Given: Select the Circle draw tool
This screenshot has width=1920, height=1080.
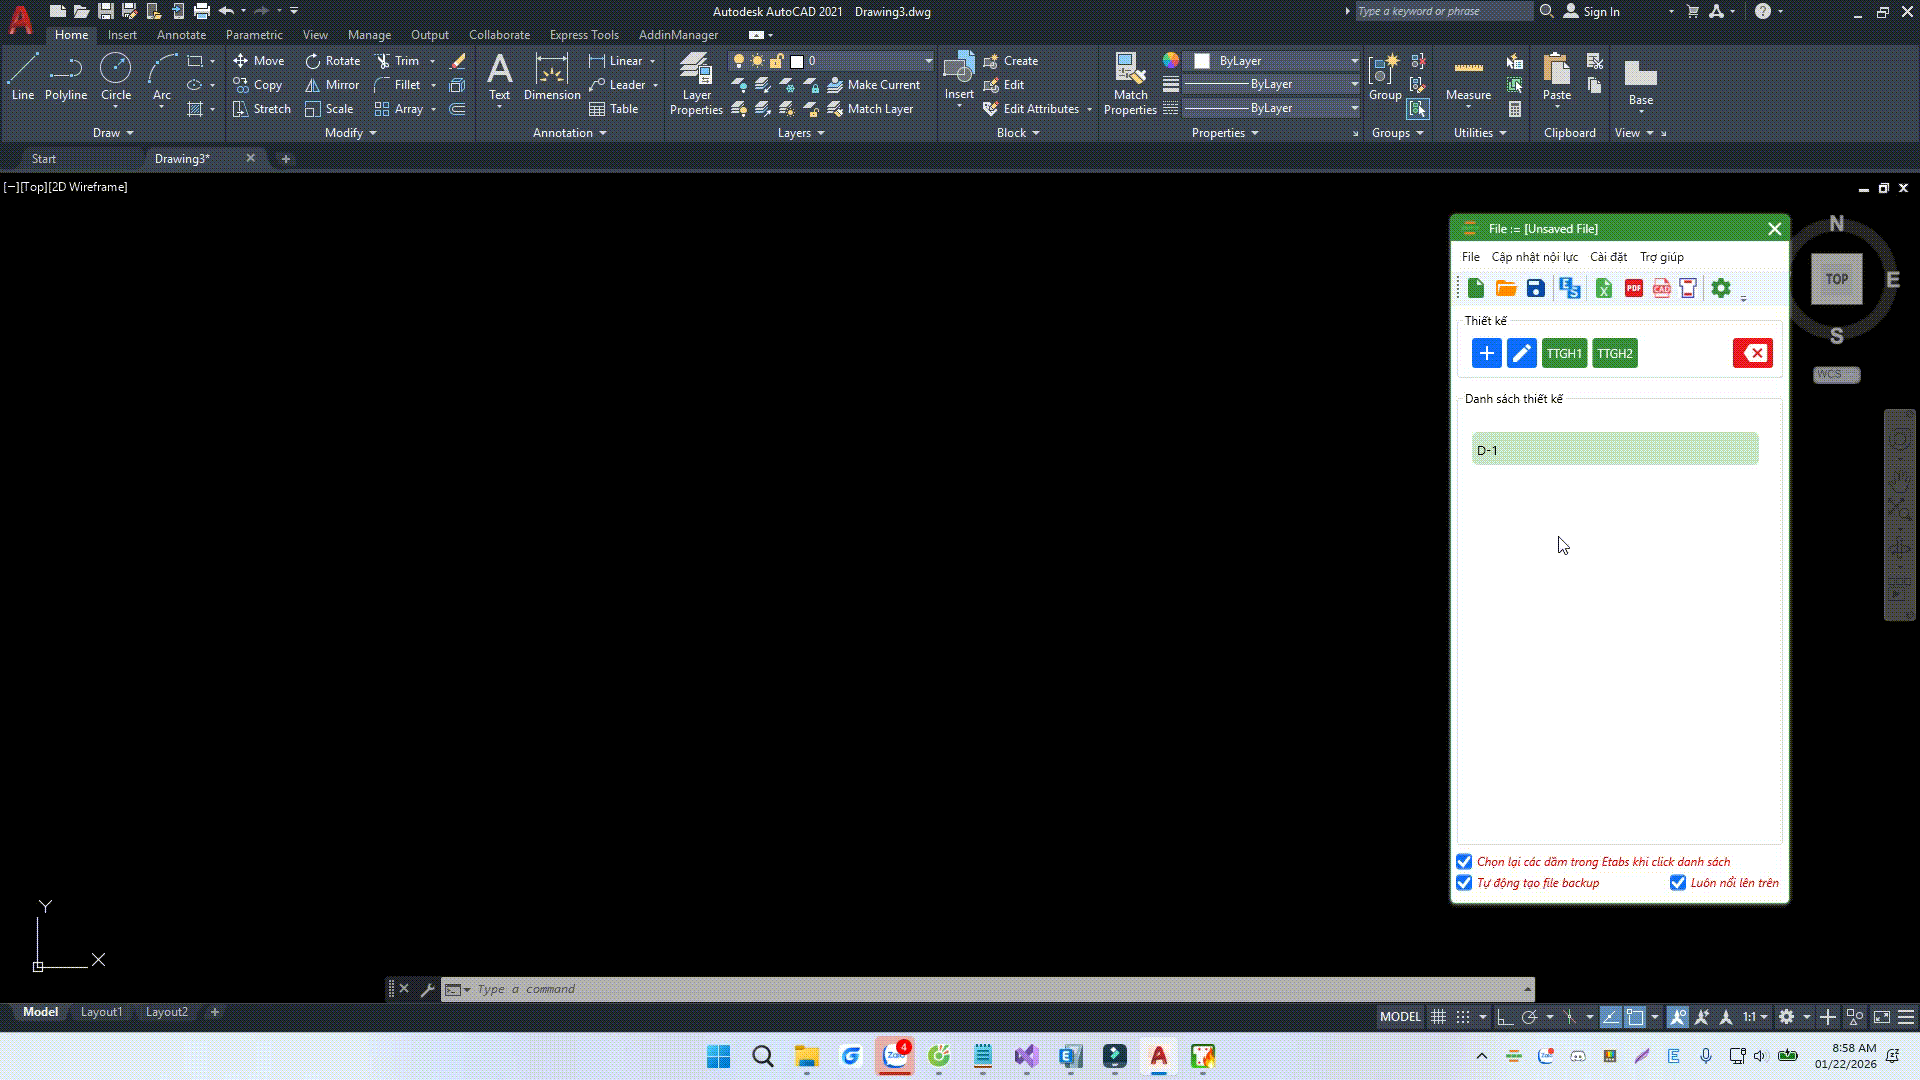Looking at the screenshot, I should (x=116, y=76).
